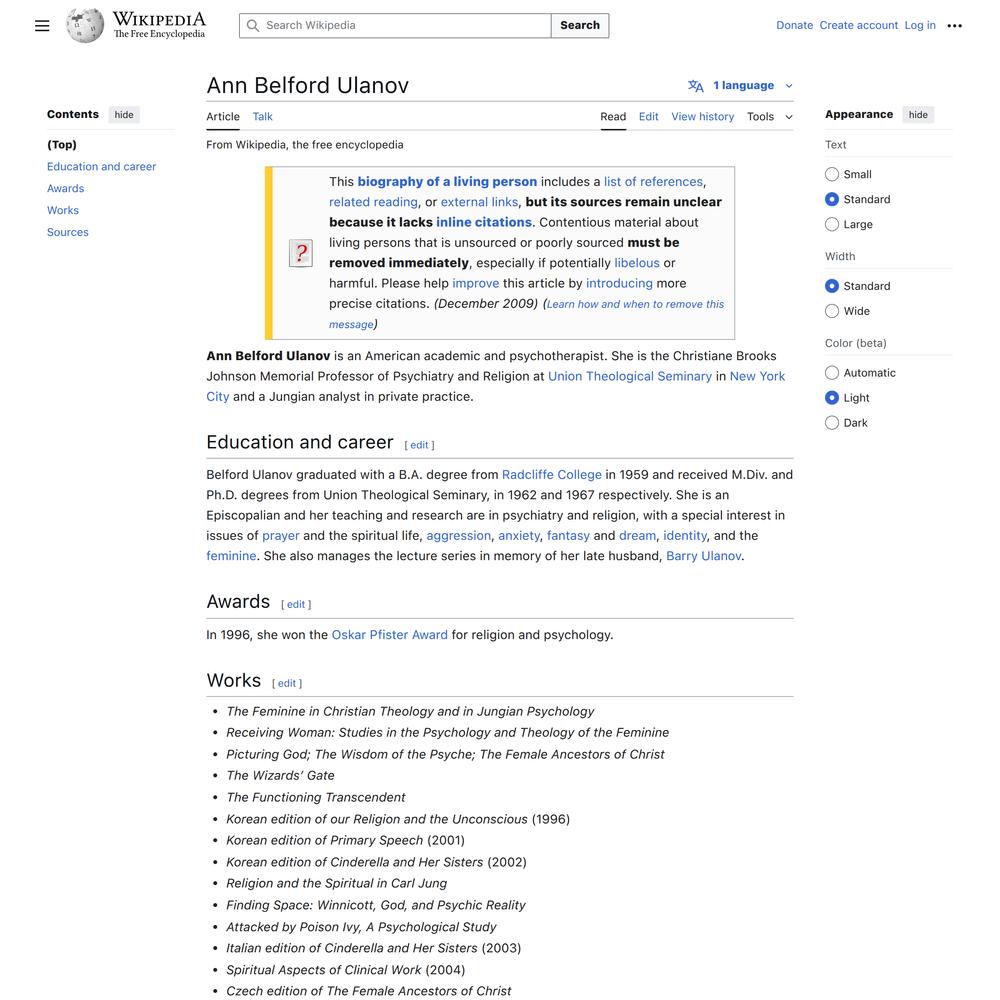Image resolution: width=1000 pixels, height=1000 pixels.
Task: Select Dark color mode
Action: [x=832, y=422]
